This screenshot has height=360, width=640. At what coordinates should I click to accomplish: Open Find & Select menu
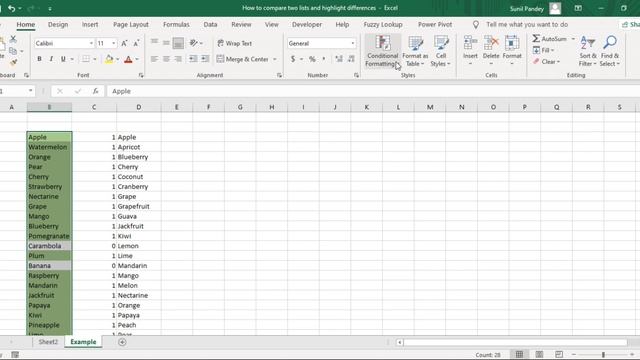(610, 51)
